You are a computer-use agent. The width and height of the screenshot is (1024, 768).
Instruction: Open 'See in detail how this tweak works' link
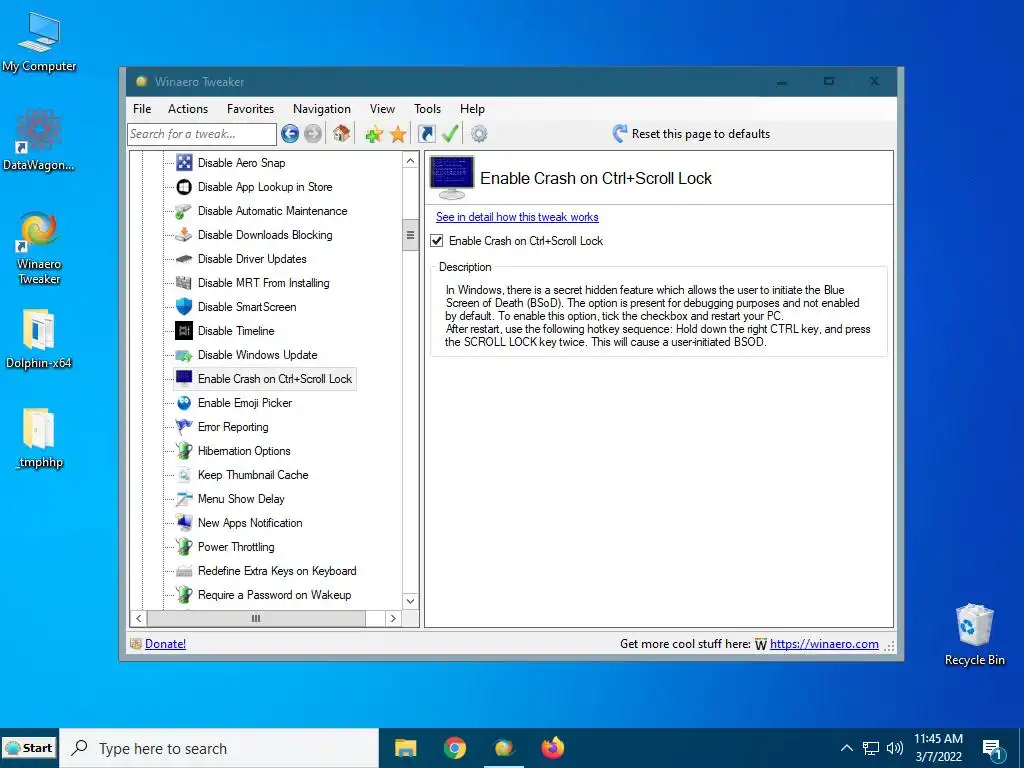tap(517, 217)
